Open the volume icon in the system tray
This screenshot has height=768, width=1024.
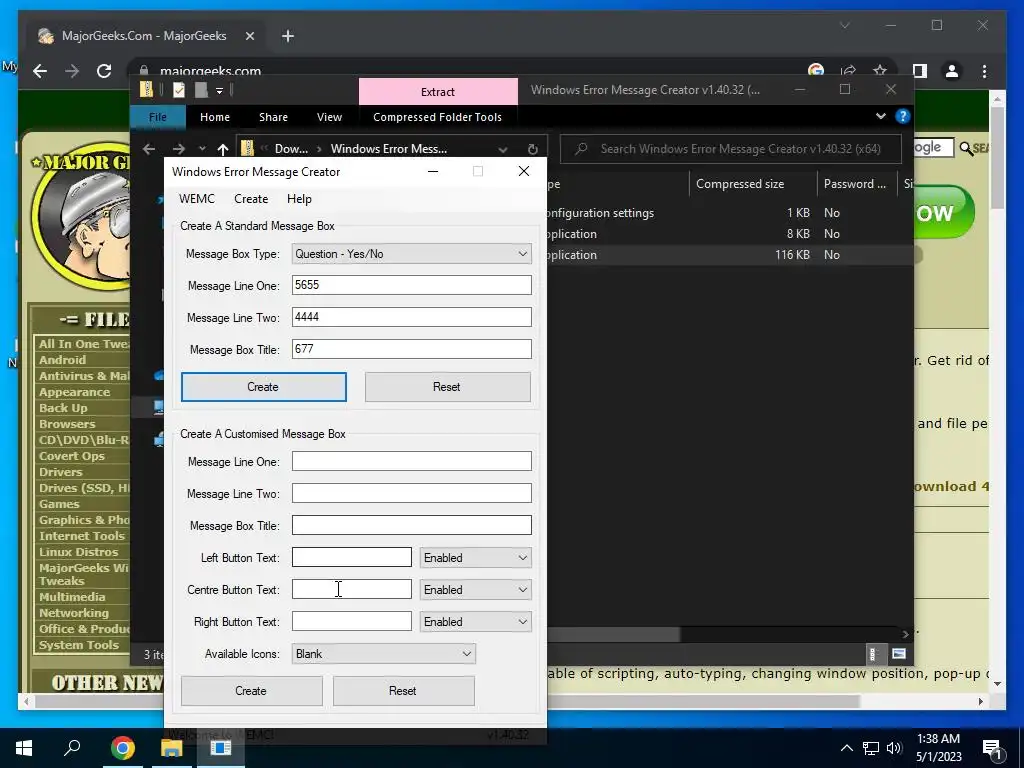point(894,748)
